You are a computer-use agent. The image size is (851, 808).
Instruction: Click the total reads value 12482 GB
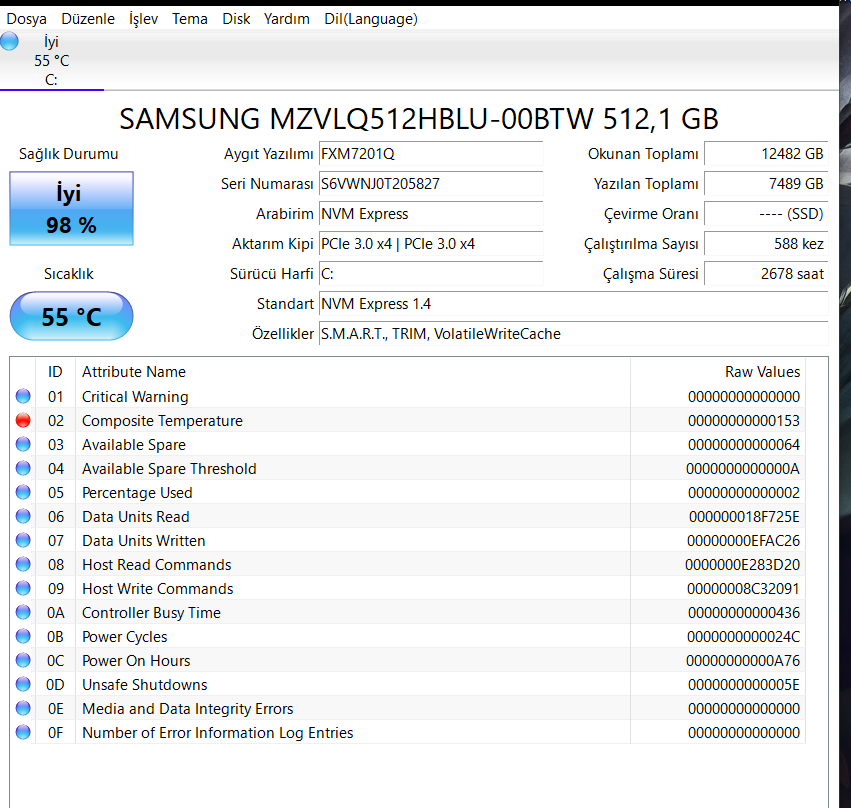(766, 154)
